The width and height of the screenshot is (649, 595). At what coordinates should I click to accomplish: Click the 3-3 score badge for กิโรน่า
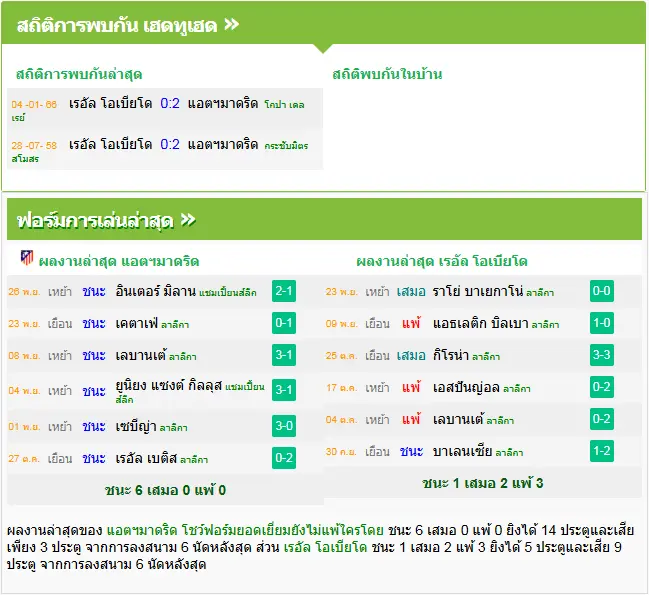(x=601, y=355)
